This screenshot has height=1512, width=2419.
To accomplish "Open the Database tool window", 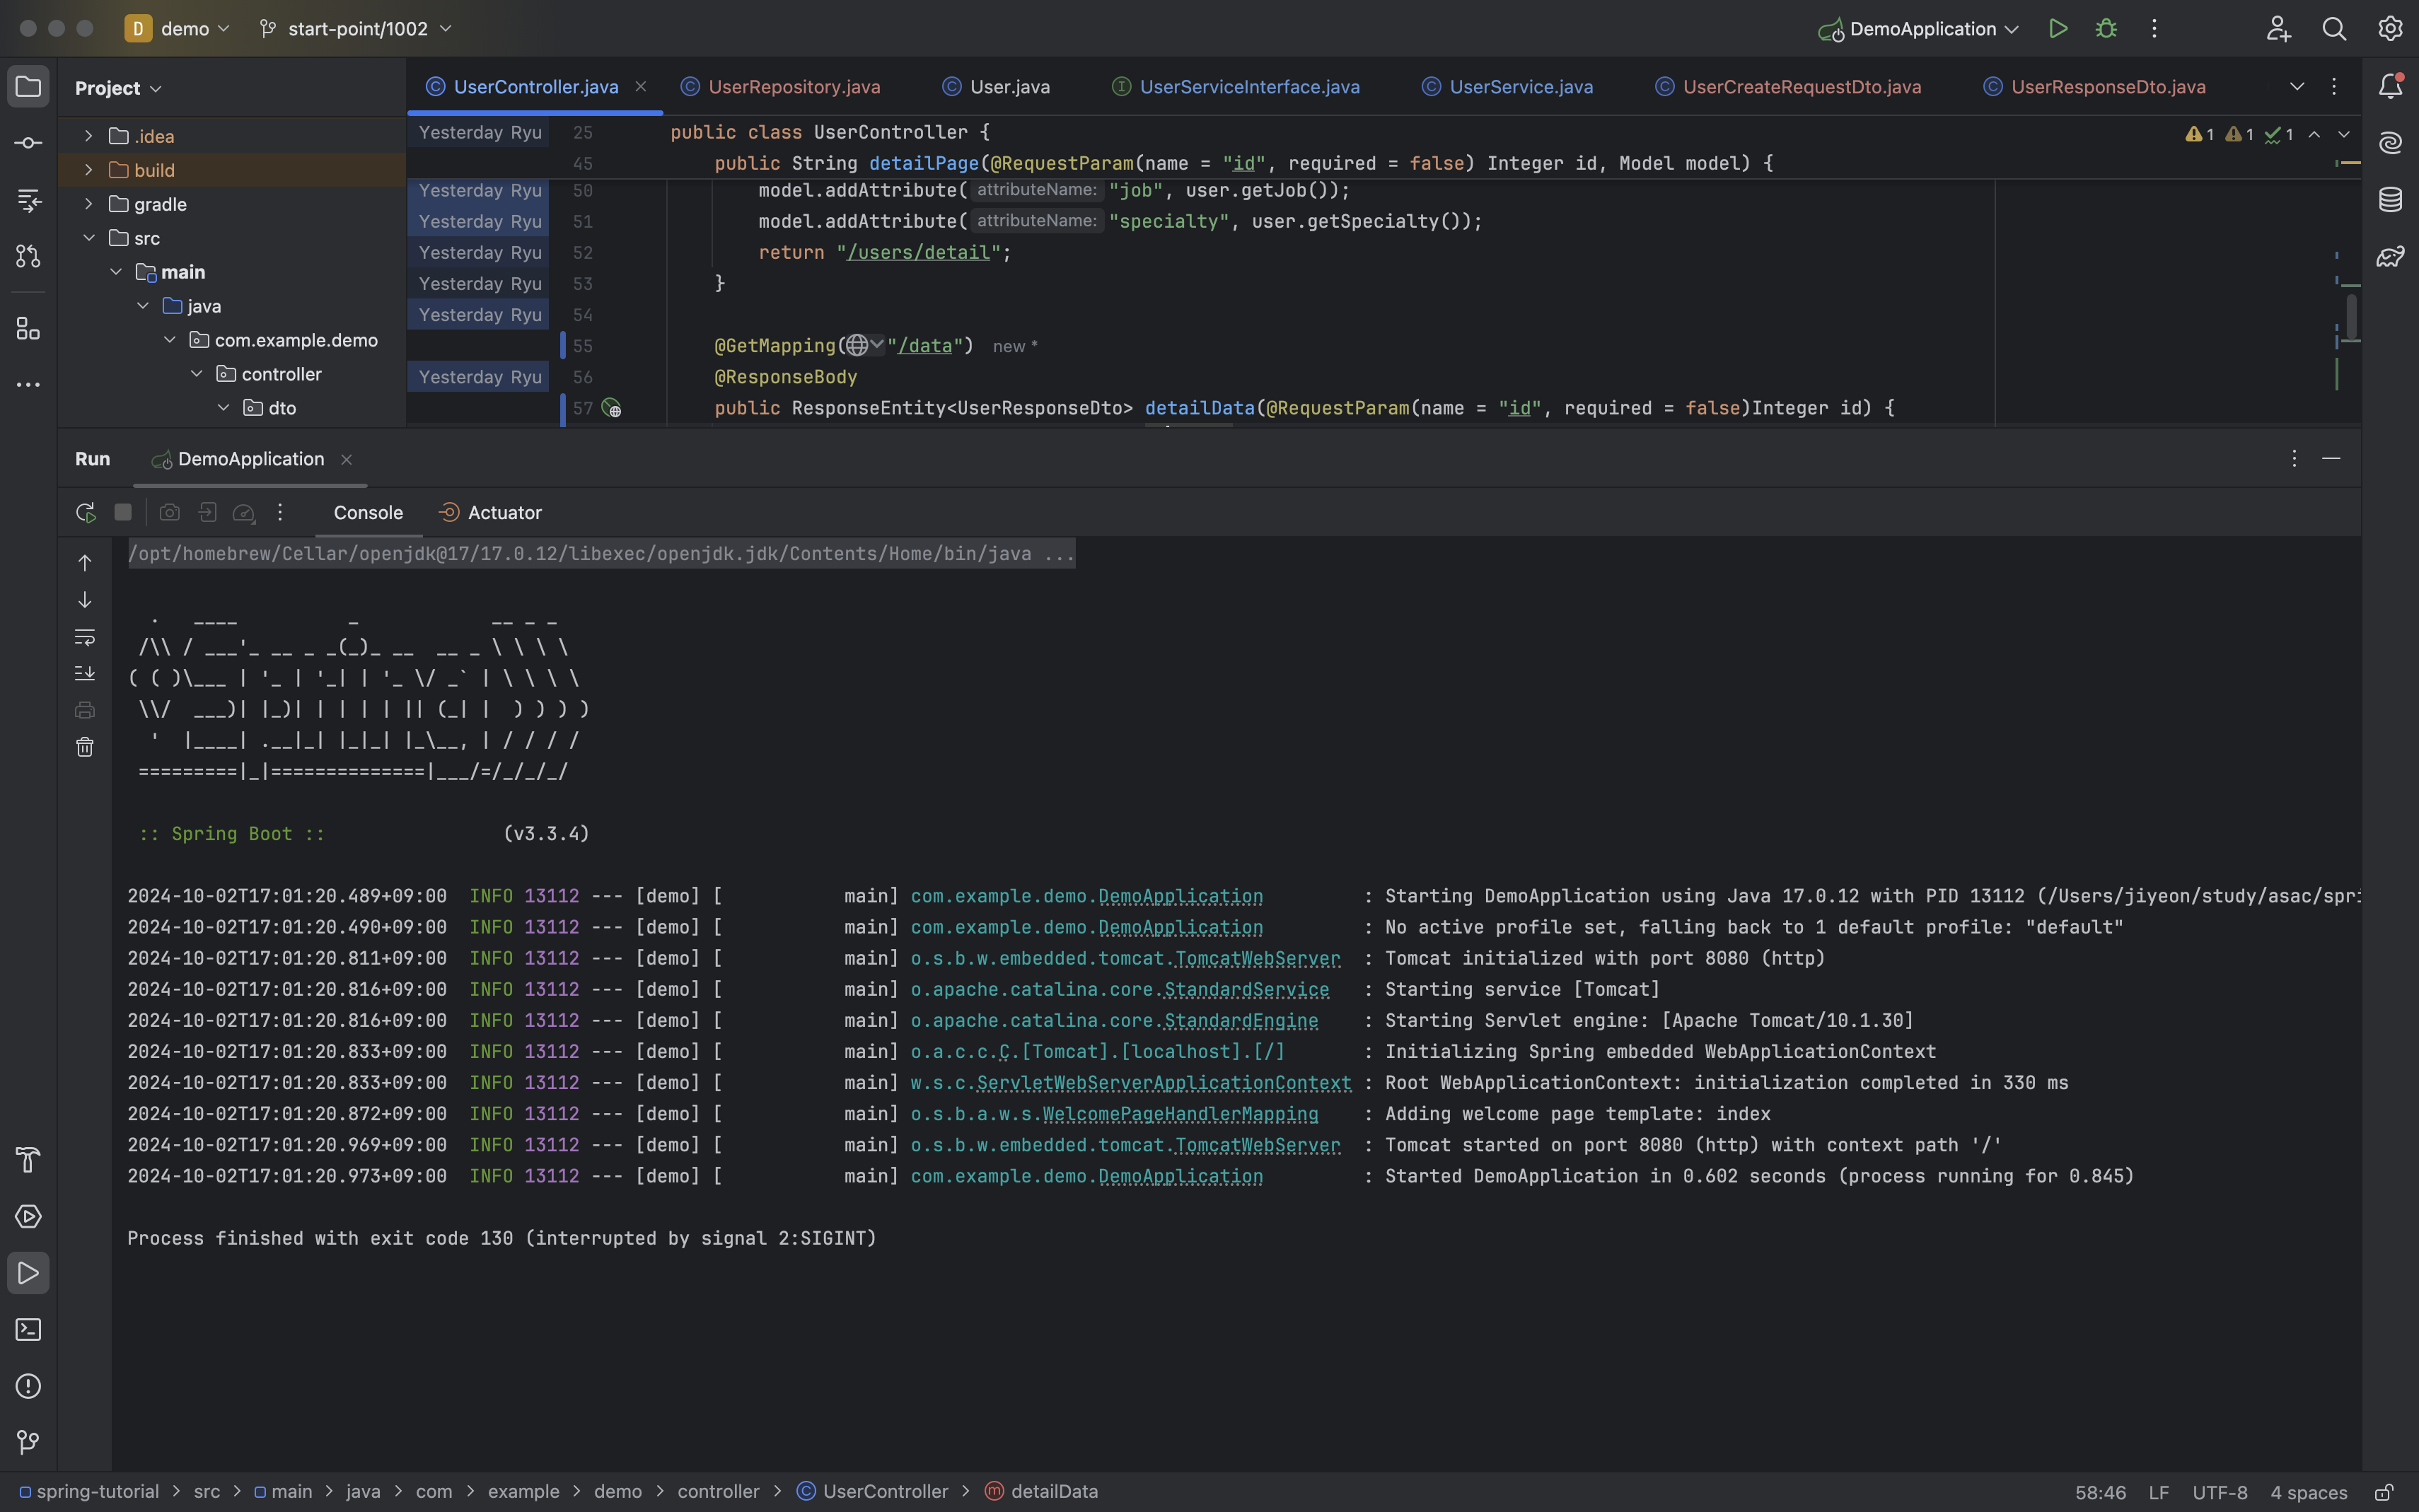I will [x=2390, y=200].
